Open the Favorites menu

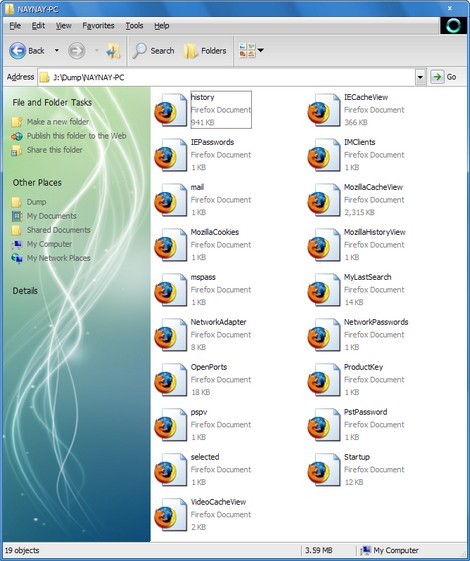98,26
